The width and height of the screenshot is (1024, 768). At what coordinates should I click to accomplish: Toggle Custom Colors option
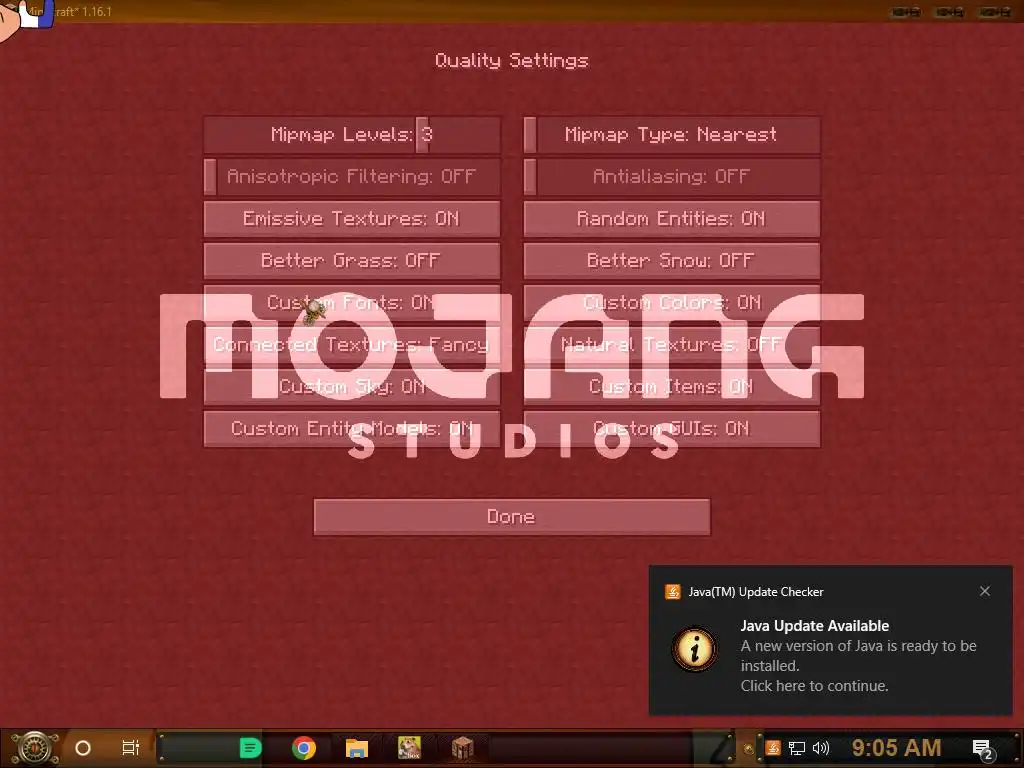(672, 302)
